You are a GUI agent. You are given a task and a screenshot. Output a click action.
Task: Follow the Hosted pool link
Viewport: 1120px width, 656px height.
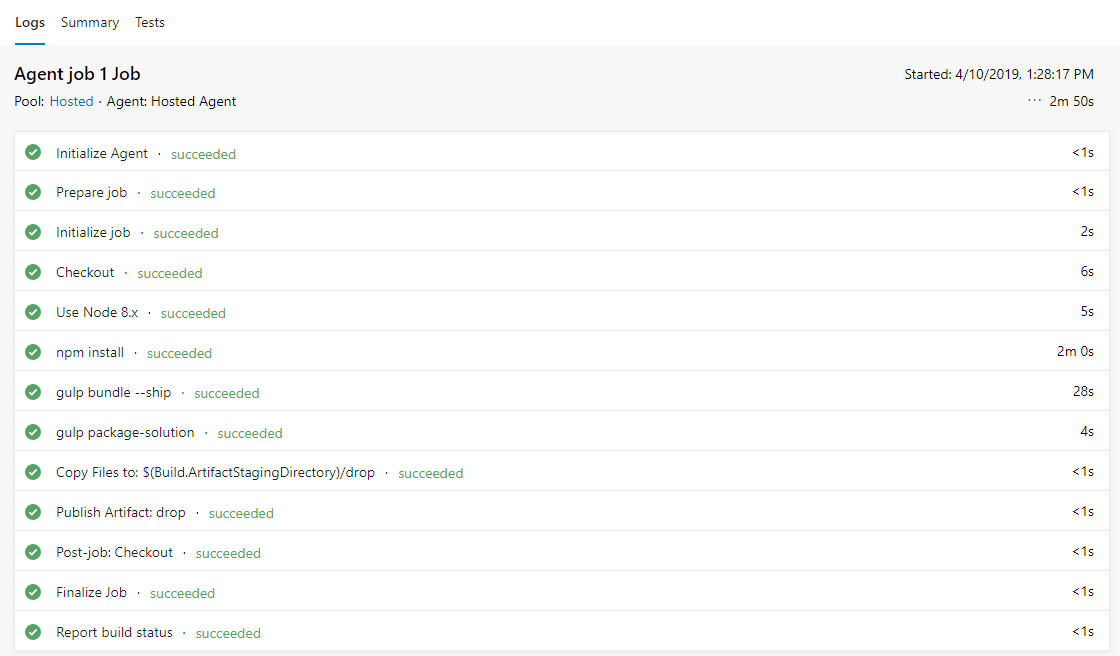71,101
